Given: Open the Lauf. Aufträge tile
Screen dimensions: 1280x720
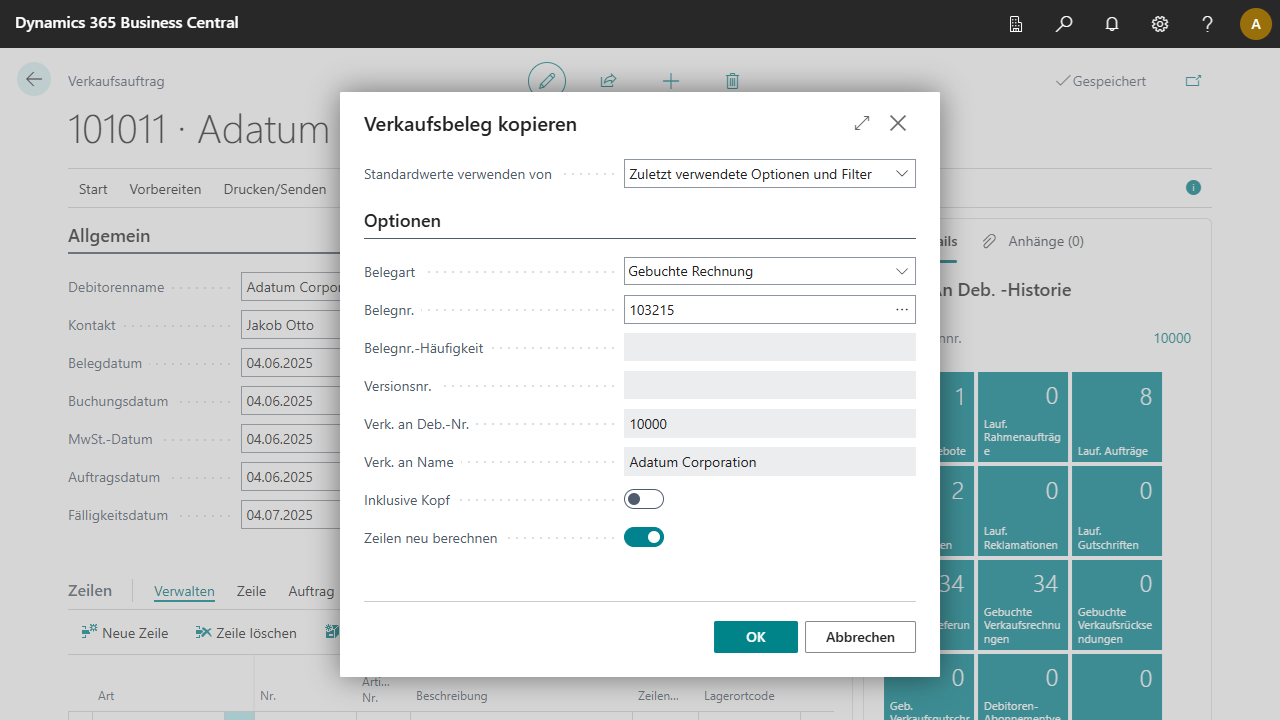Looking at the screenshot, I should [x=1116, y=418].
